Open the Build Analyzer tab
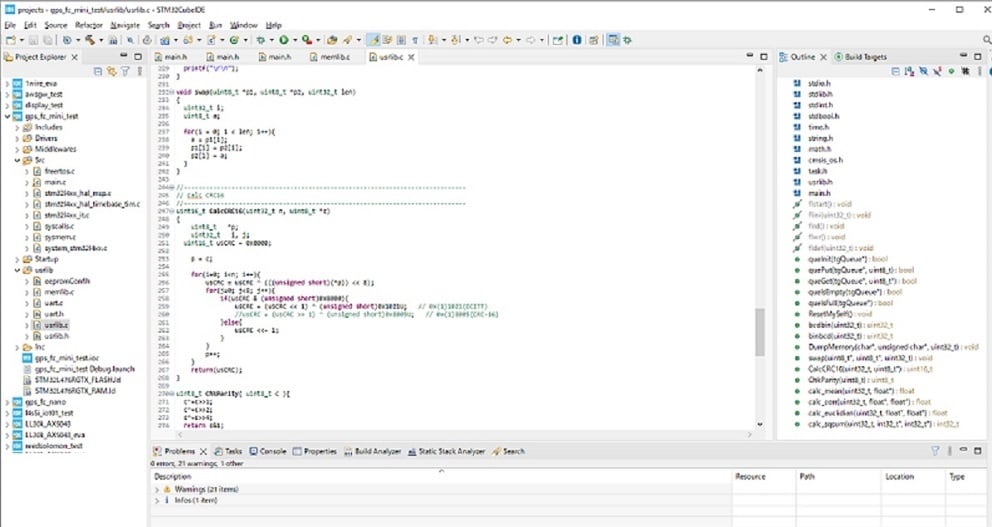The image size is (992, 527). [x=373, y=451]
